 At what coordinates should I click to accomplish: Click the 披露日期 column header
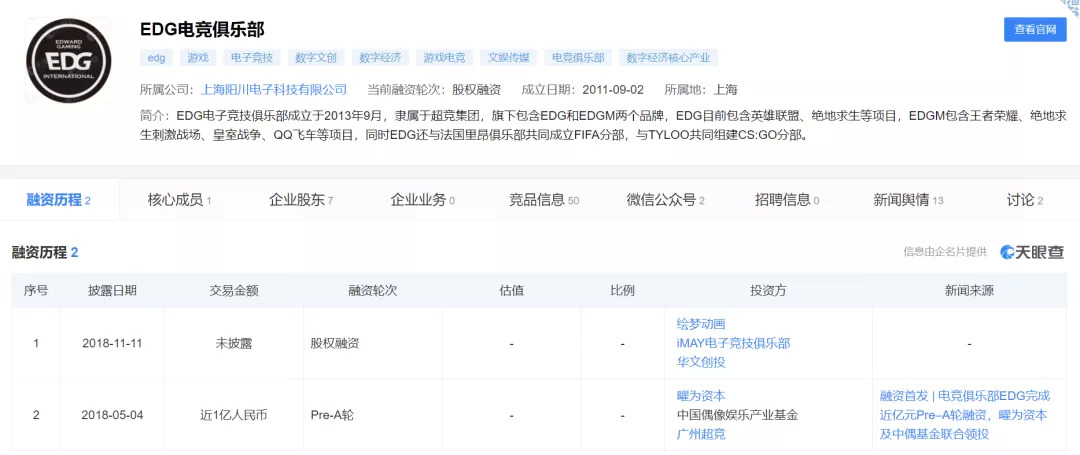112,290
